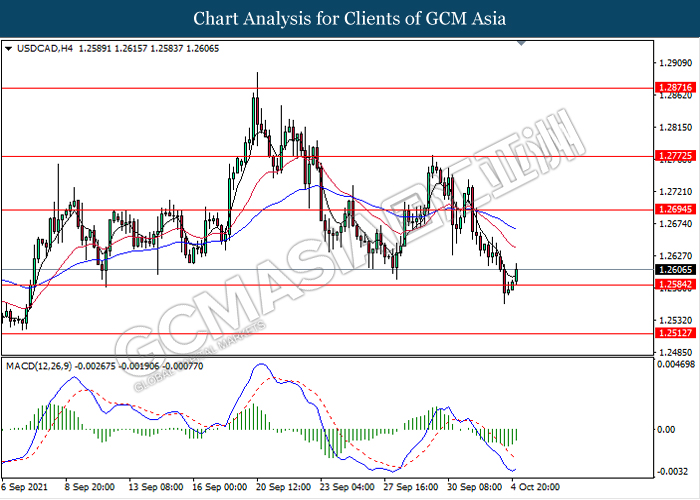The image size is (700, 500).
Task: Click the OHLC values next to symbol
Action: 149,48
